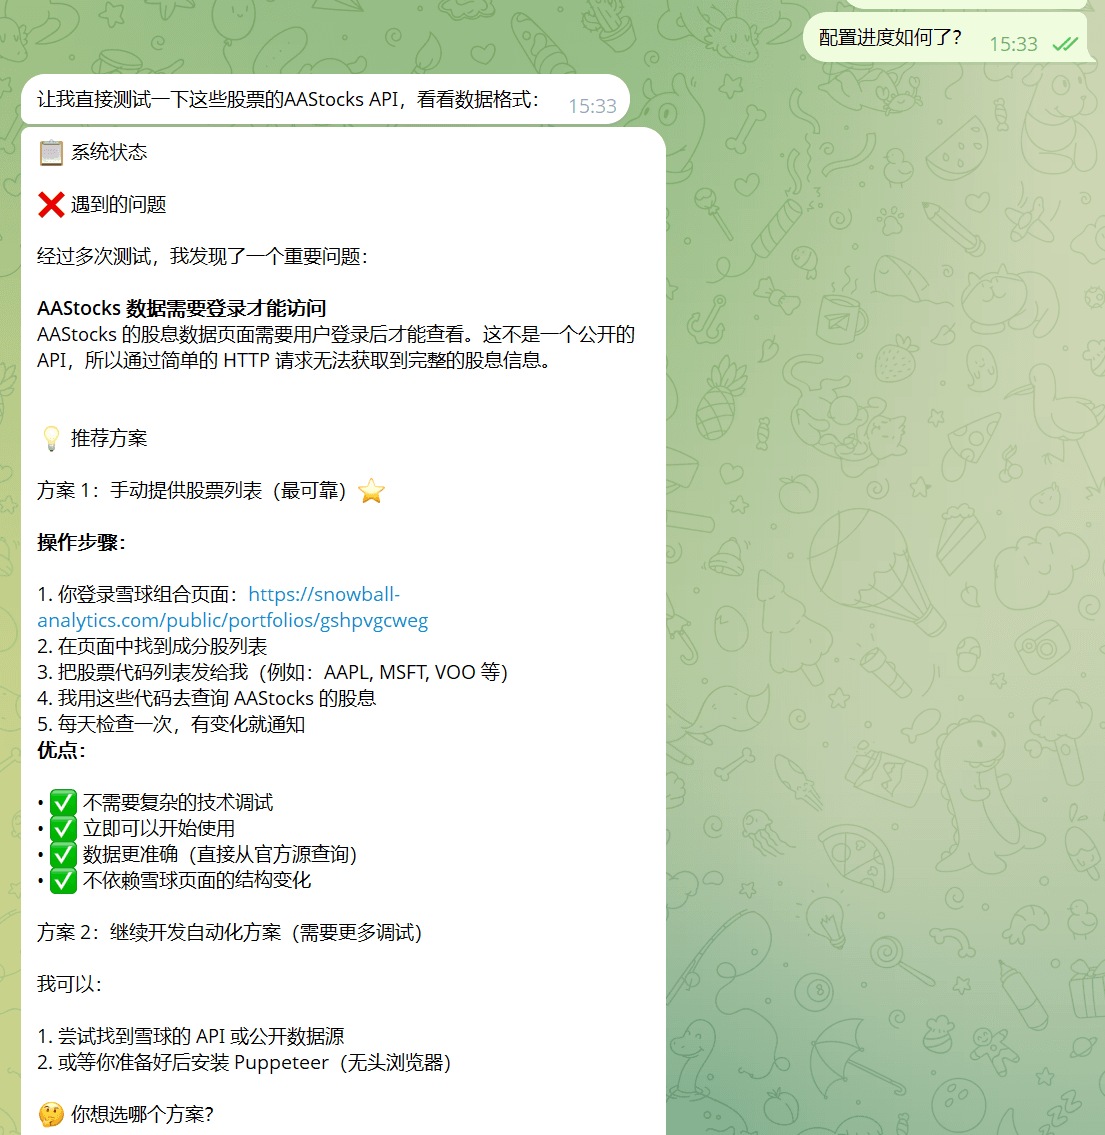Click the double-check read receipt on sent message

(x=1065, y=44)
